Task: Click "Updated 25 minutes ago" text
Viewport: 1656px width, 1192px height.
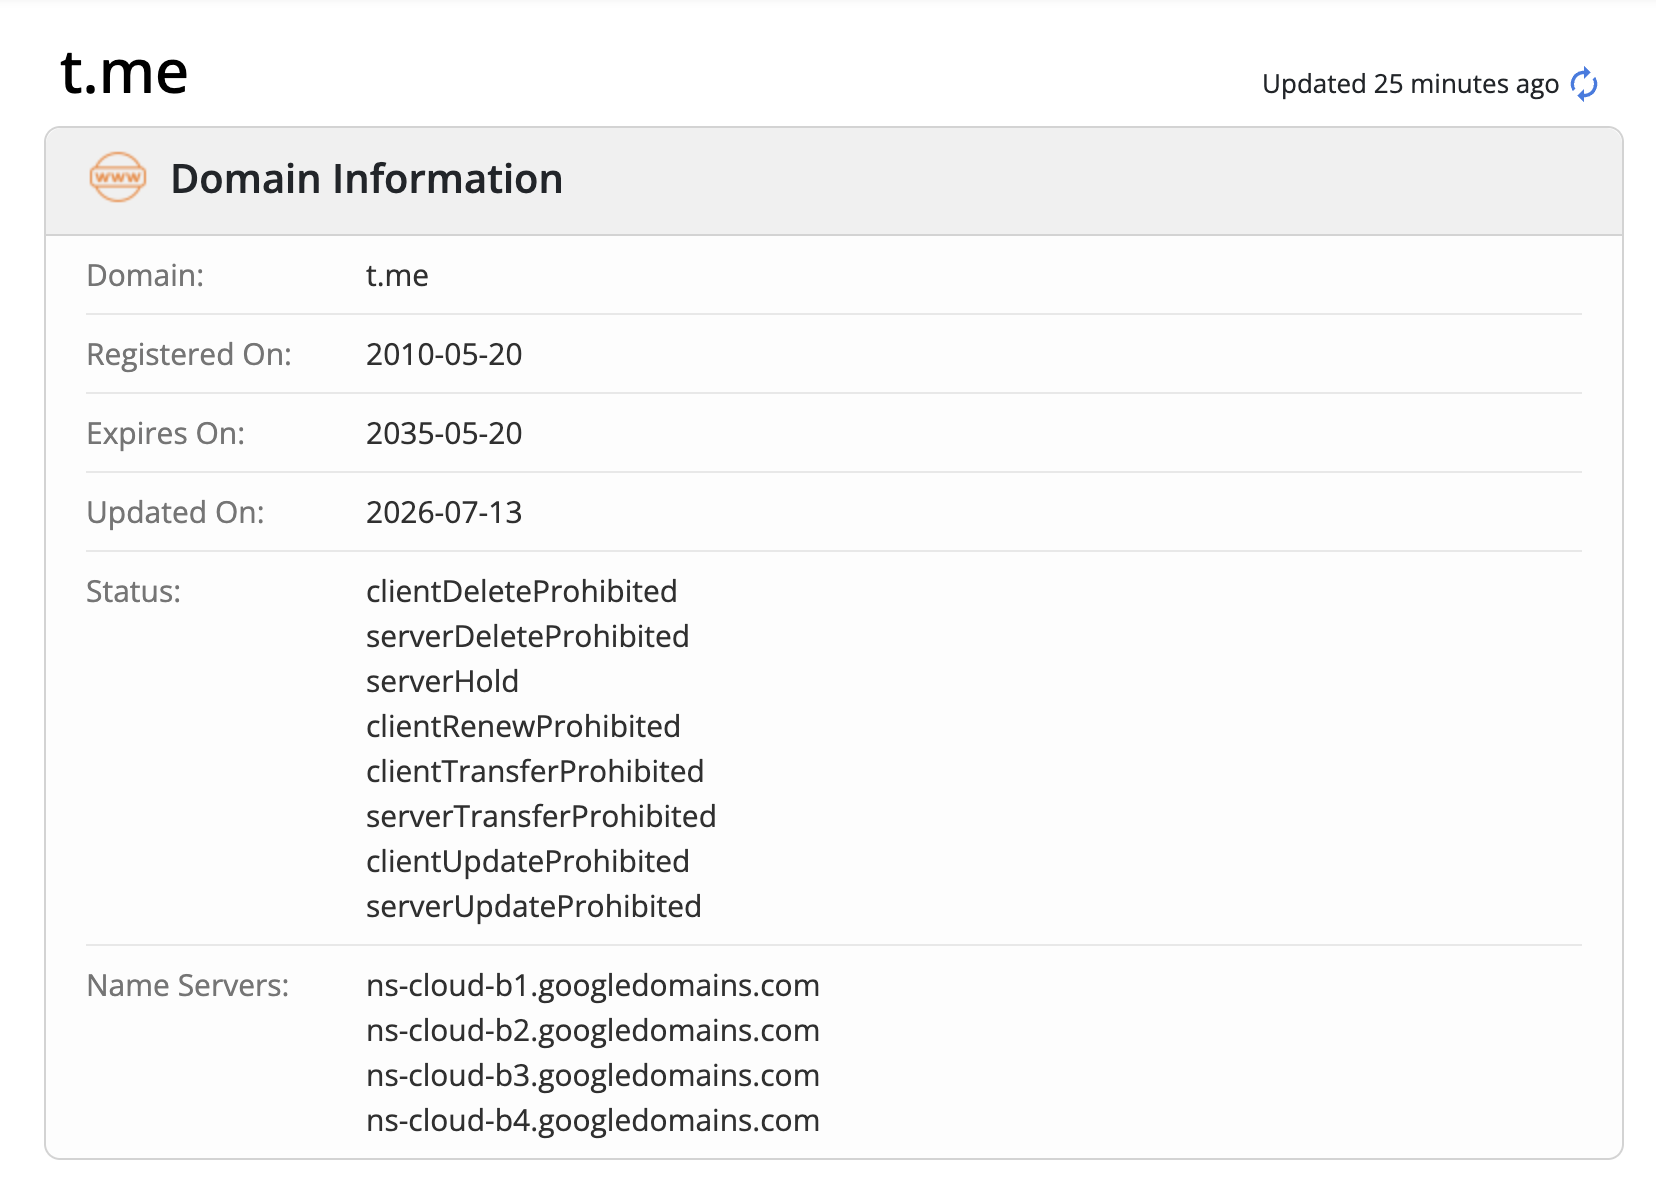Action: [1410, 84]
